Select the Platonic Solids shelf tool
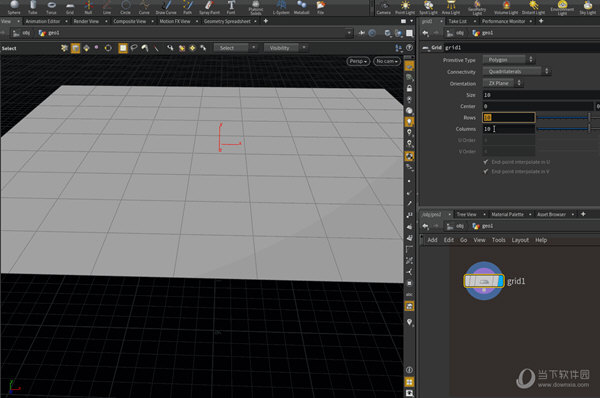600x398 pixels. coord(256,8)
